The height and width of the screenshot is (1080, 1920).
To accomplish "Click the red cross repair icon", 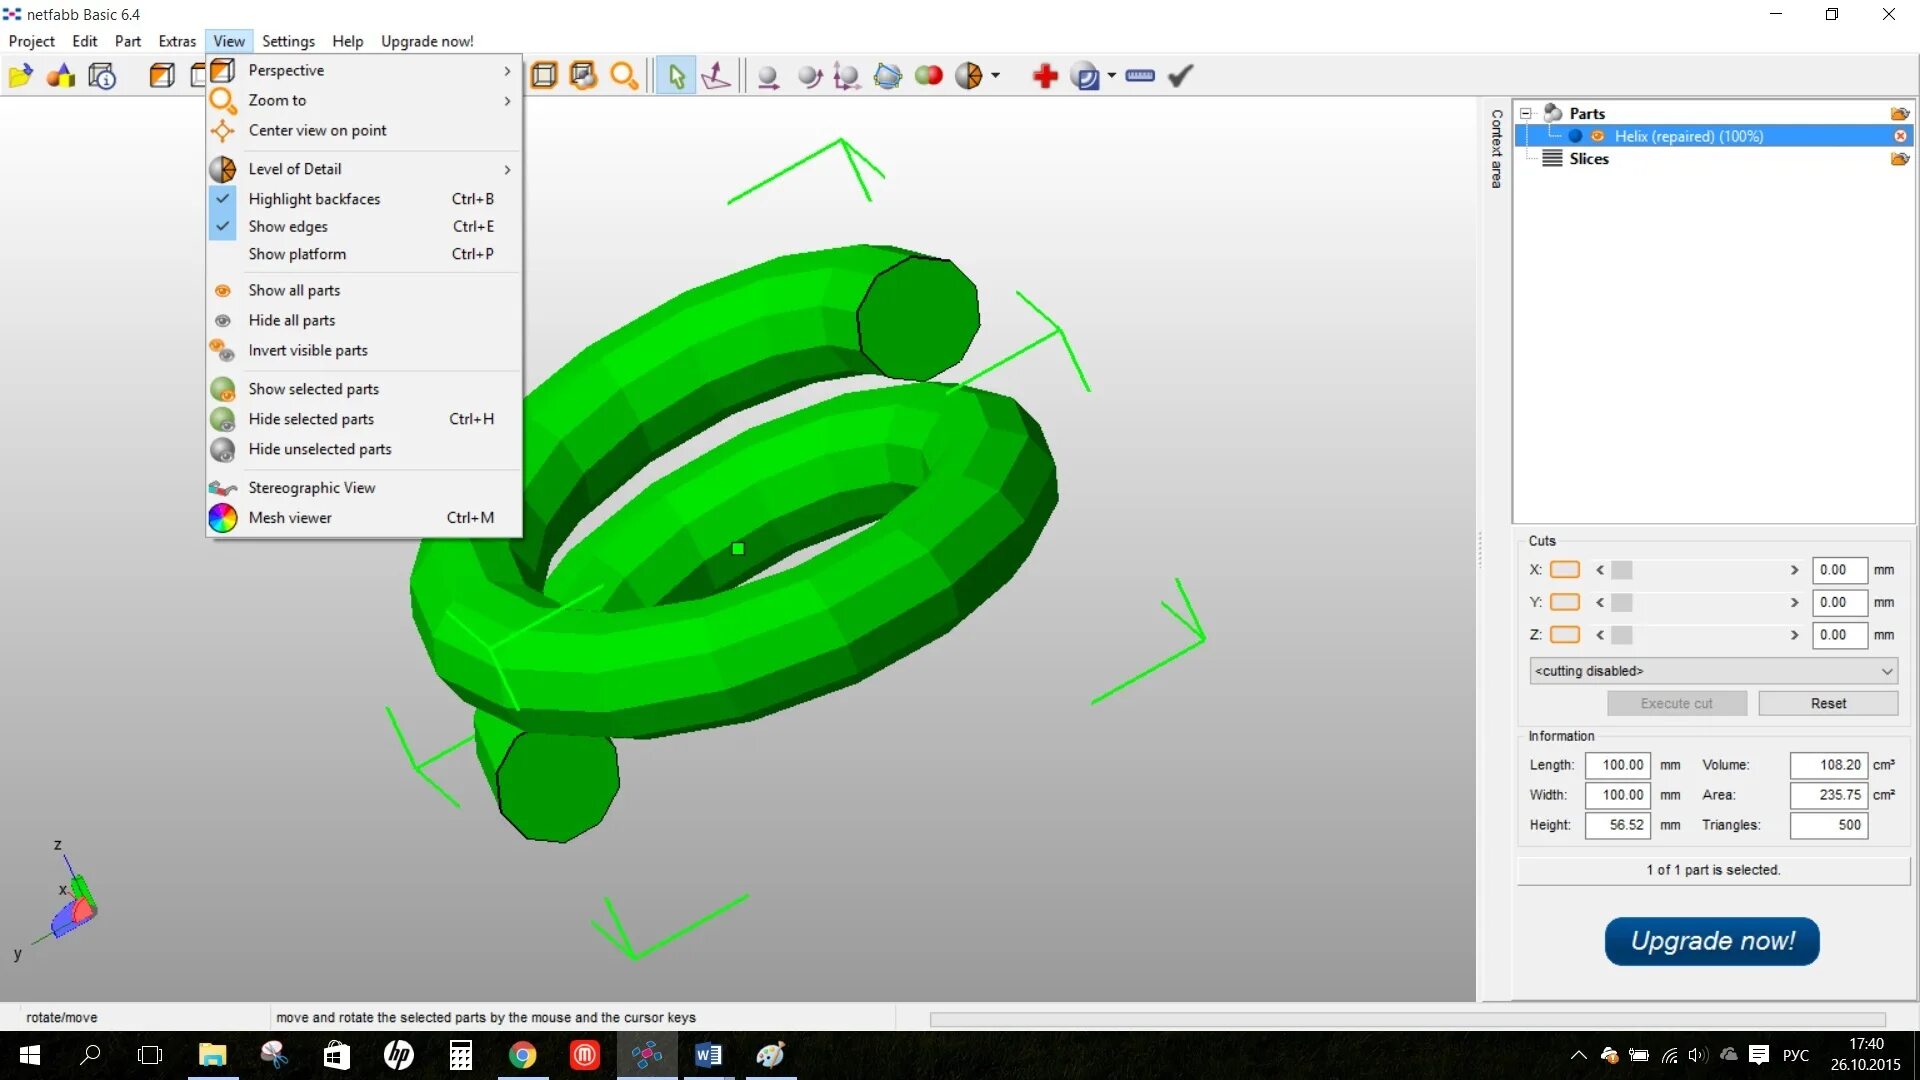I will (1045, 76).
